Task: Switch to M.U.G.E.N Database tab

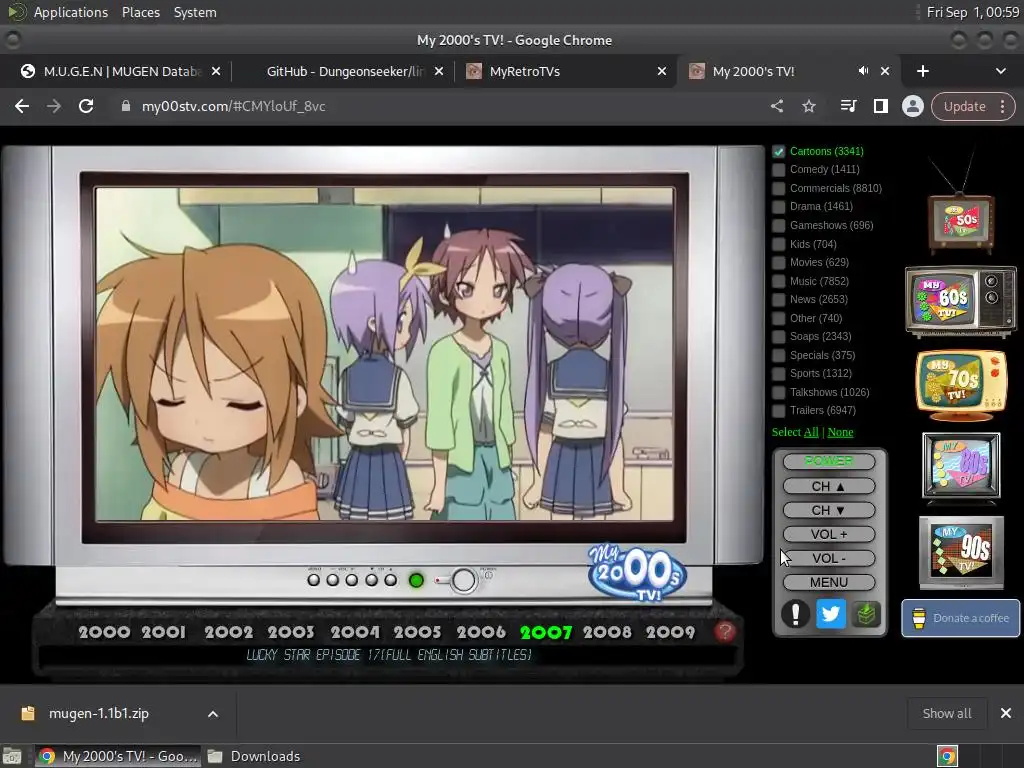Action: point(121,71)
